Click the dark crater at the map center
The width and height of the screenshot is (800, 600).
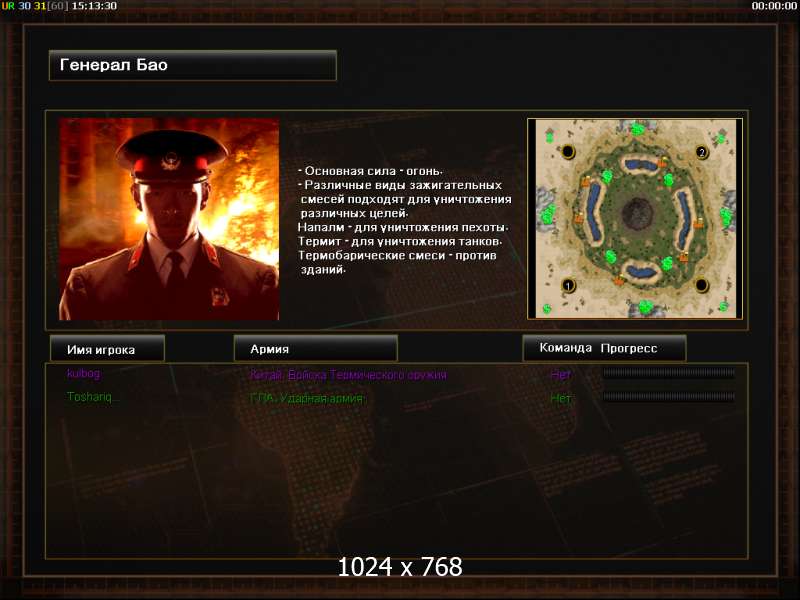point(637,213)
